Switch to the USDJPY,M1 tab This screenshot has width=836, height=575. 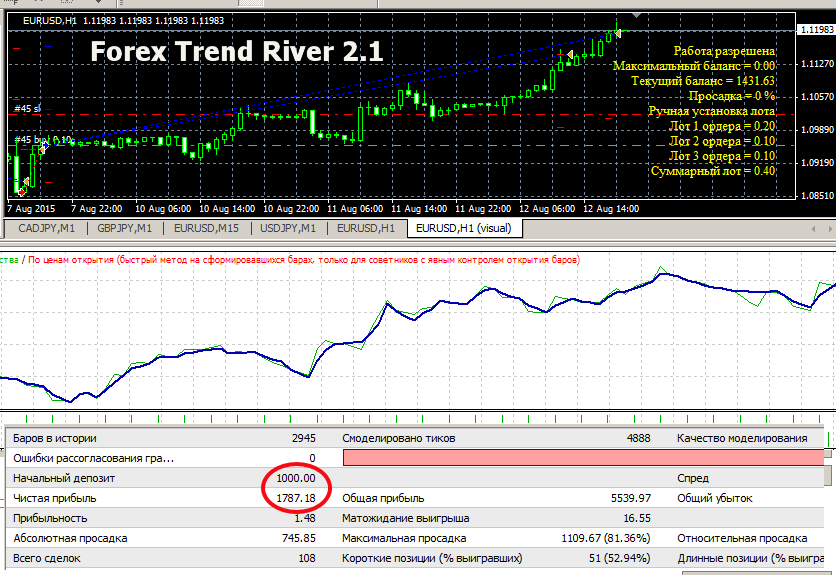coord(288,228)
